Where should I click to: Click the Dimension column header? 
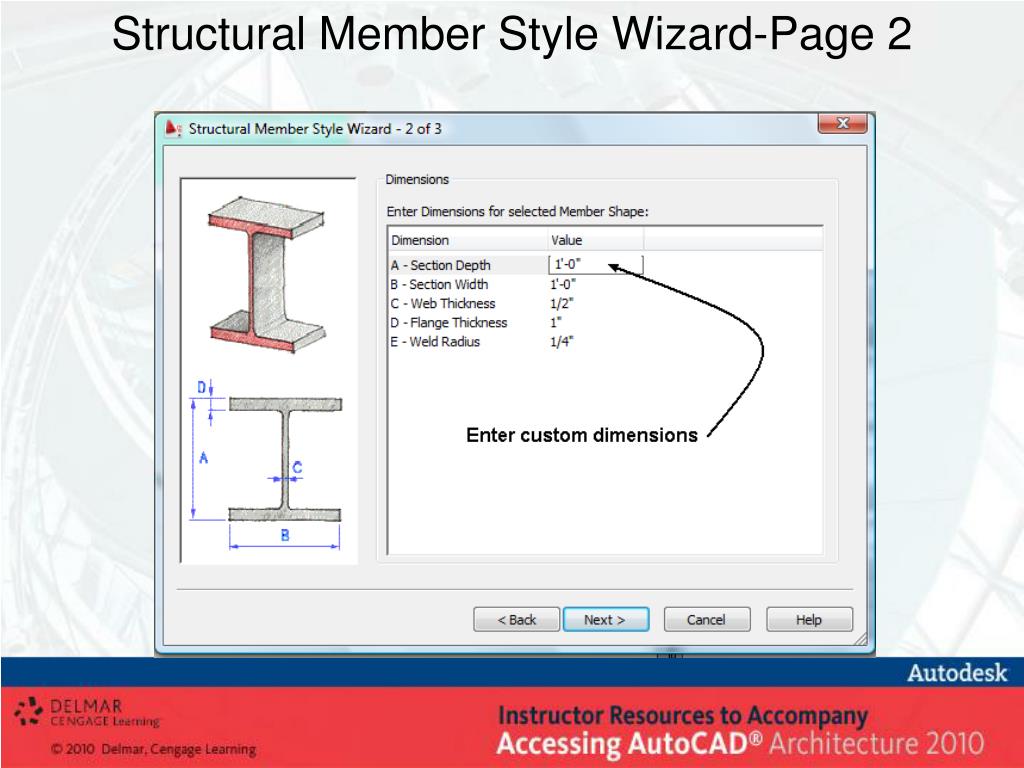pos(468,240)
